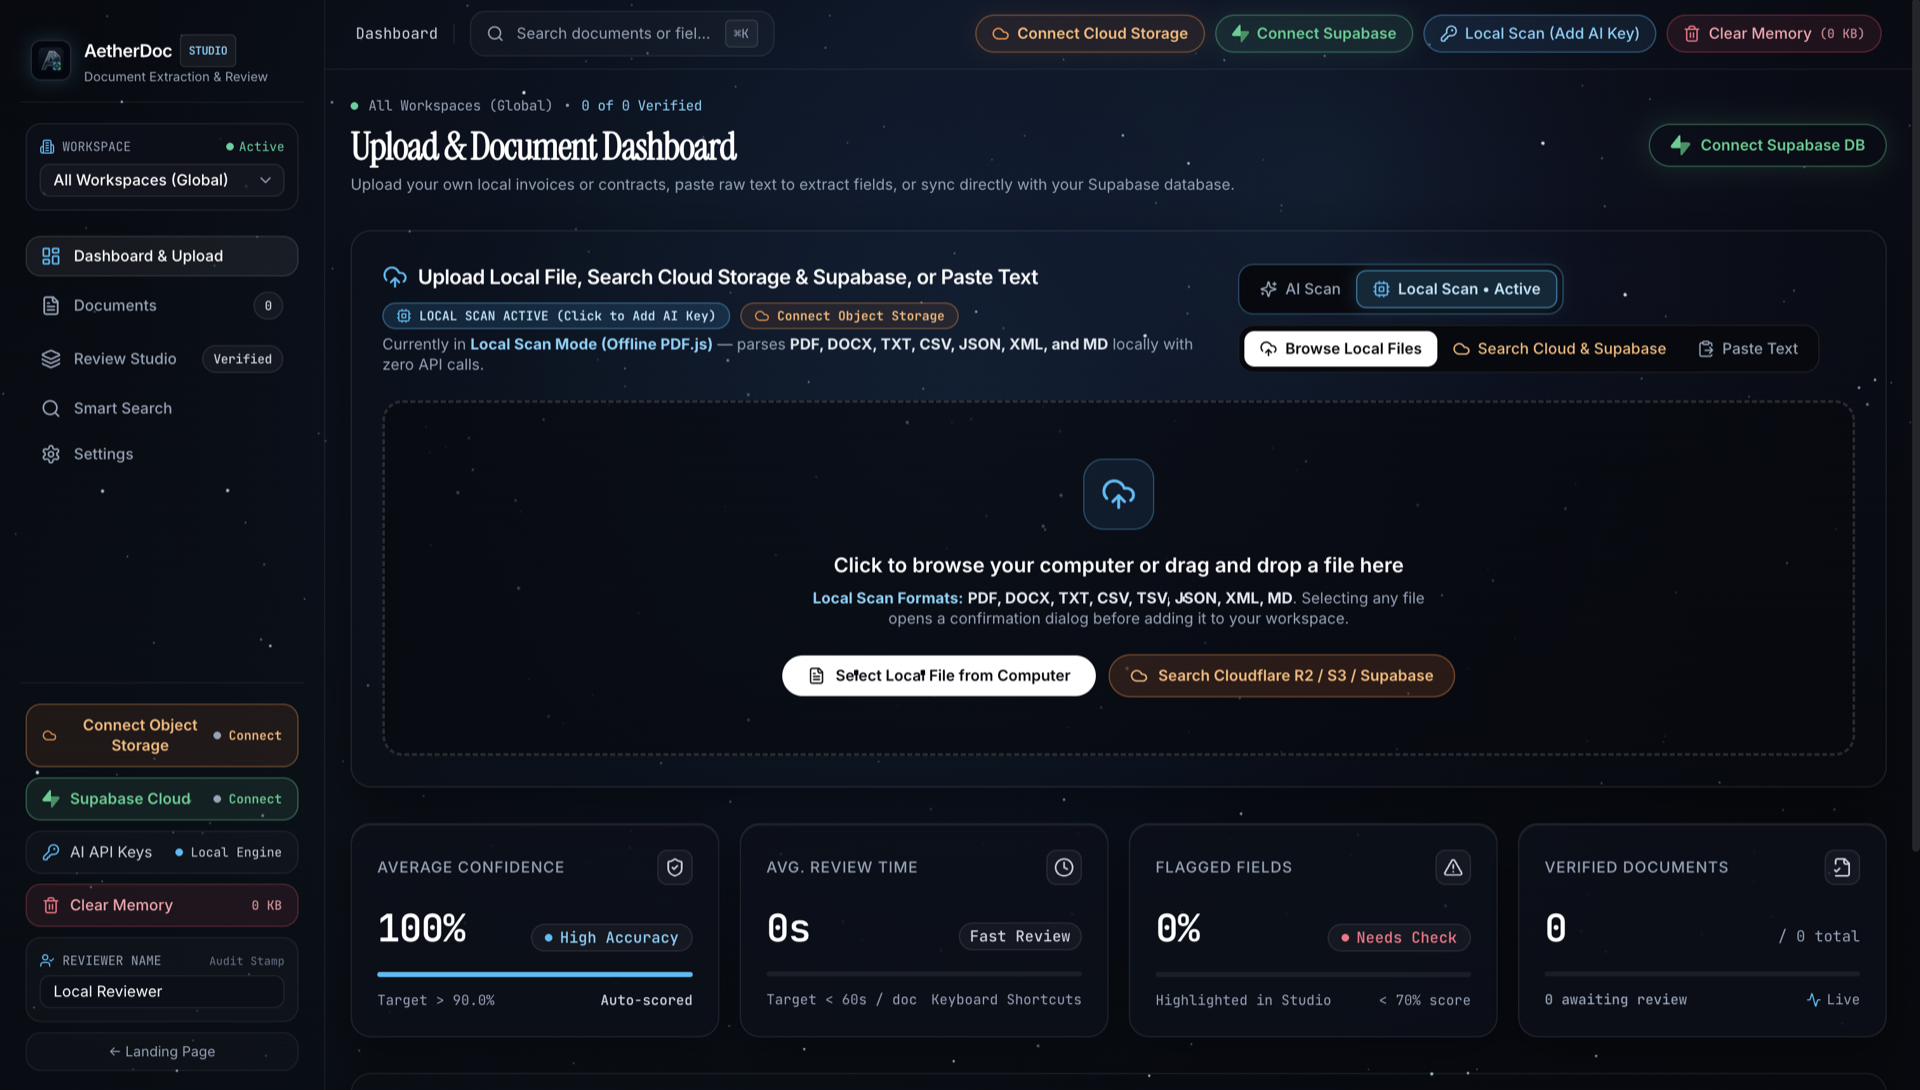
Task: Click the Average Confidence progress bar
Action: pos(535,974)
